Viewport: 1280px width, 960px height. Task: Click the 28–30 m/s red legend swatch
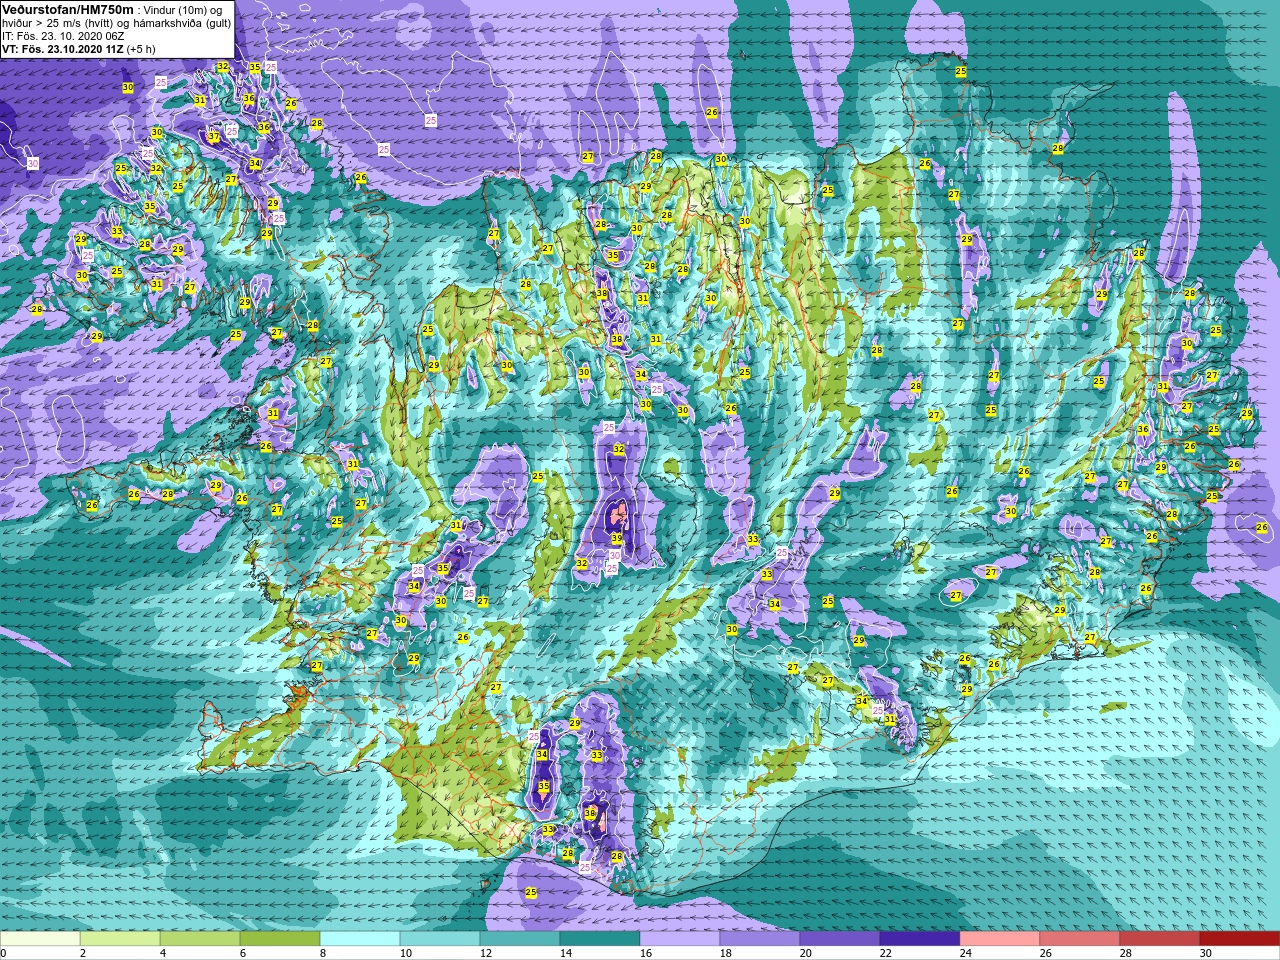coord(1160,939)
